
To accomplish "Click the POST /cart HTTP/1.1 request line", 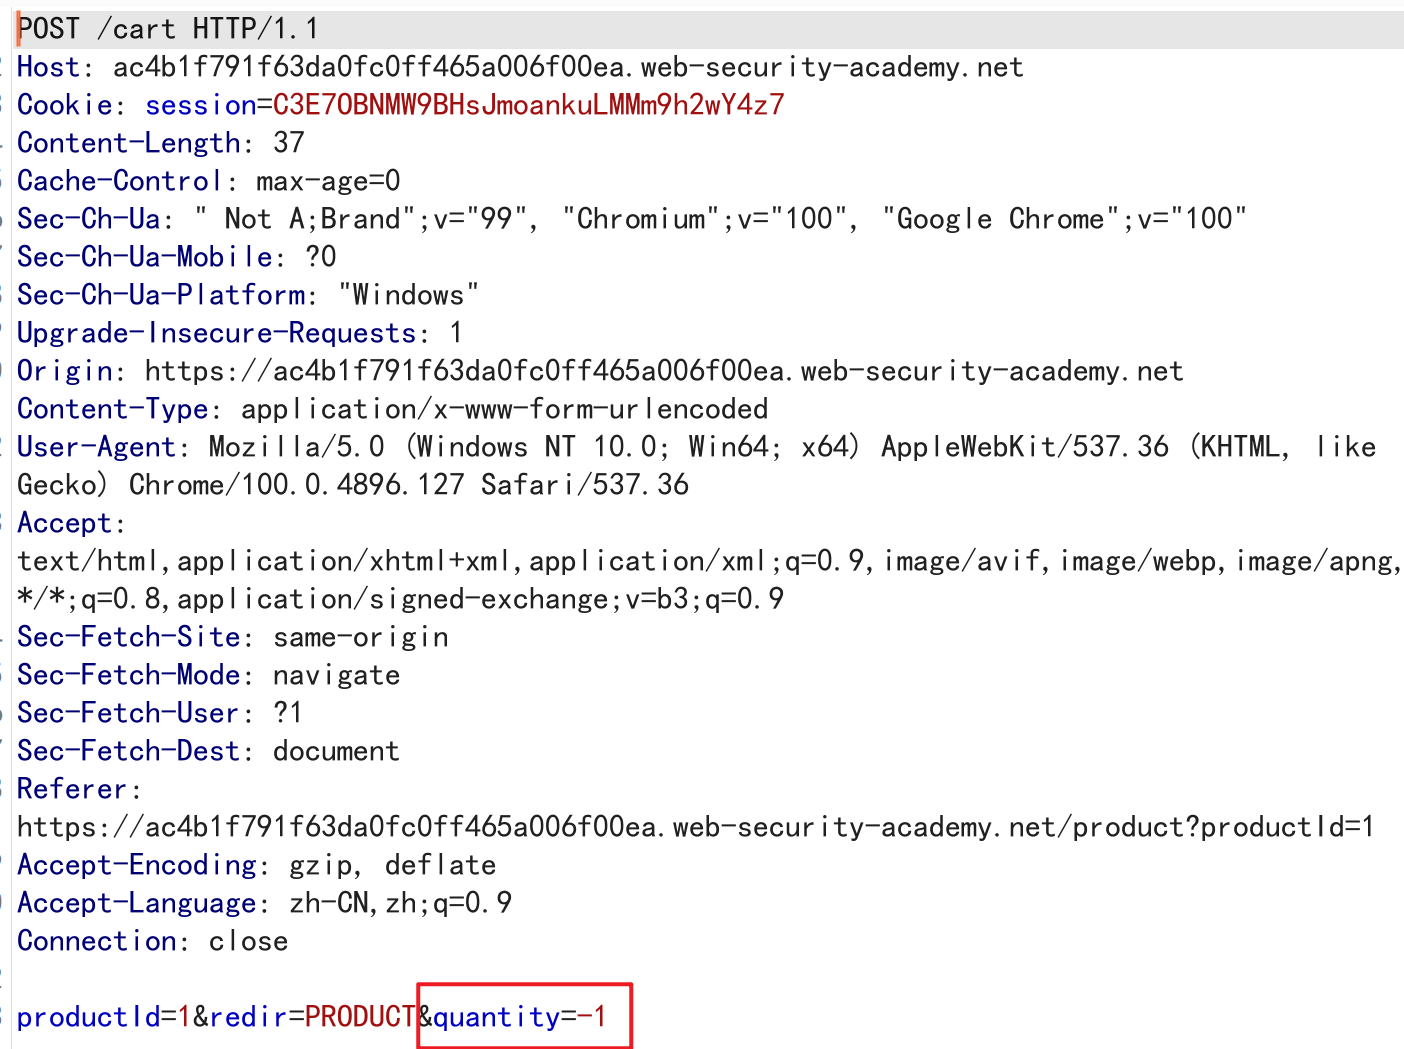I will tap(168, 29).
